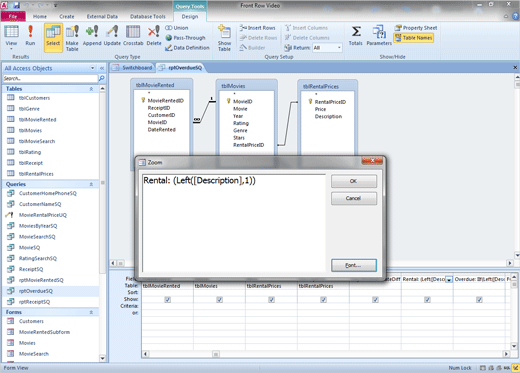
Task: Open the View button in Results group
Action: (x=11, y=37)
